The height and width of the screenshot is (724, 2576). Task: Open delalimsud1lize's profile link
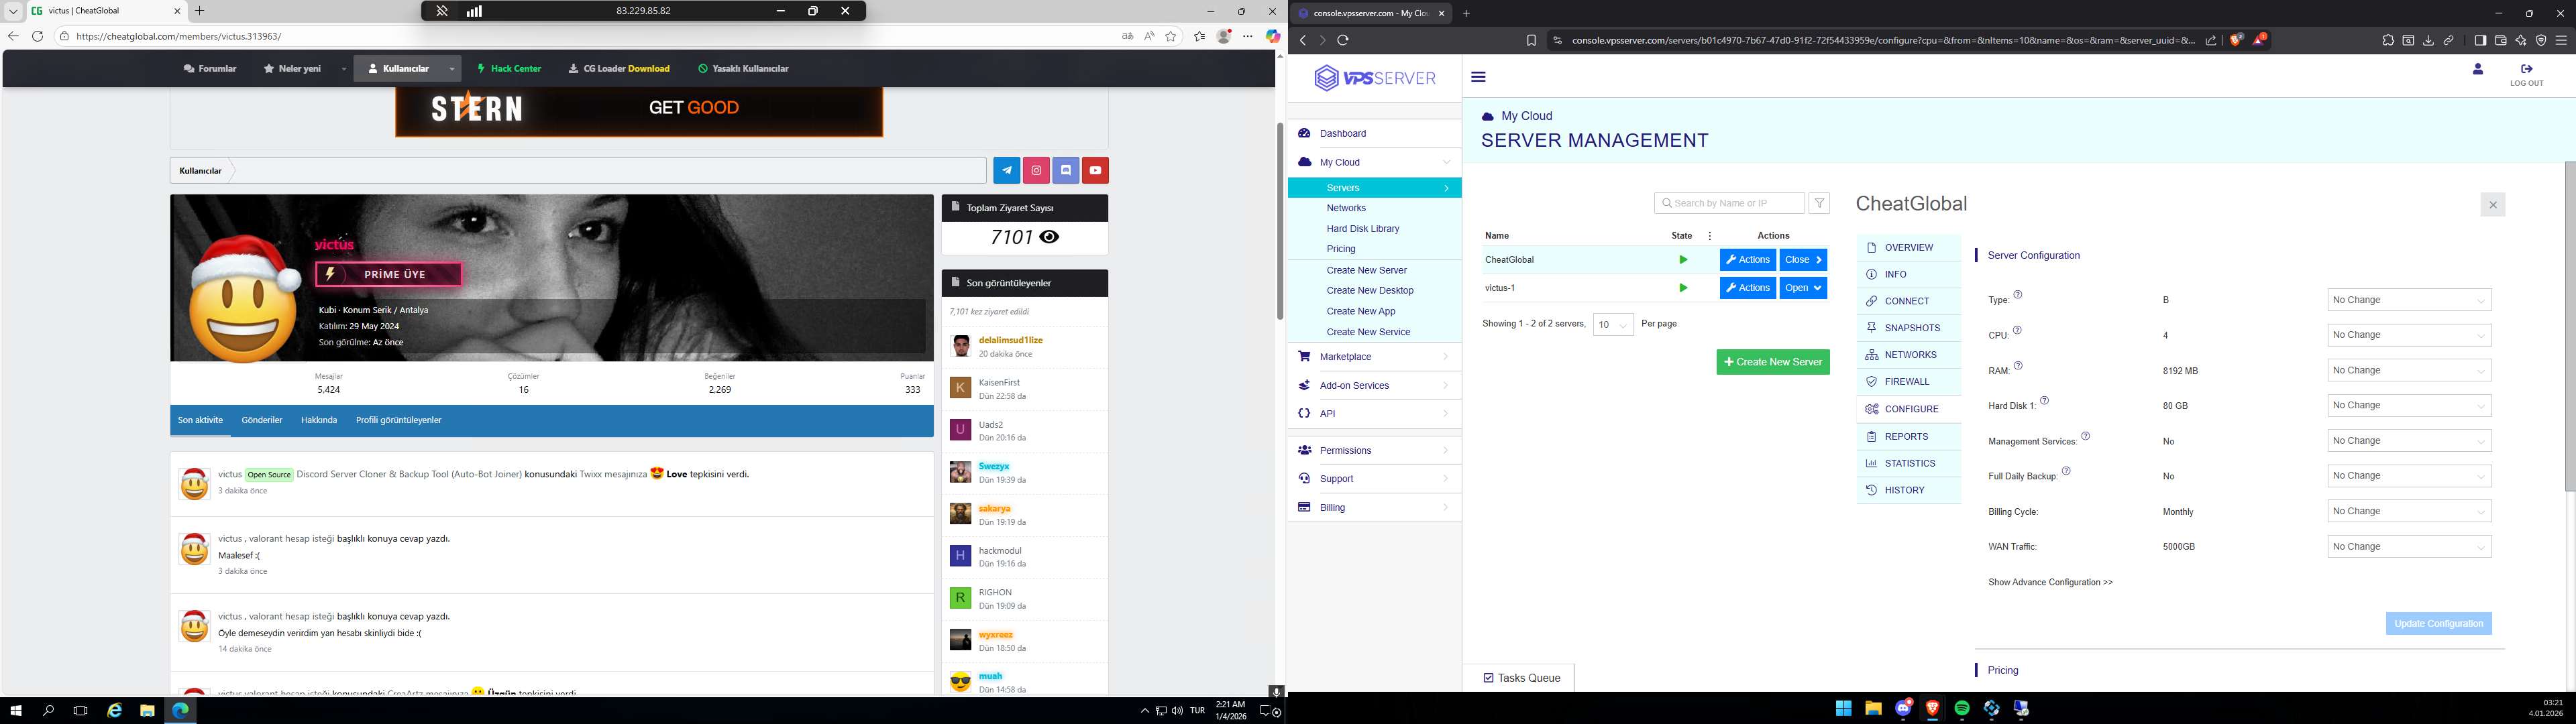[x=1011, y=340]
